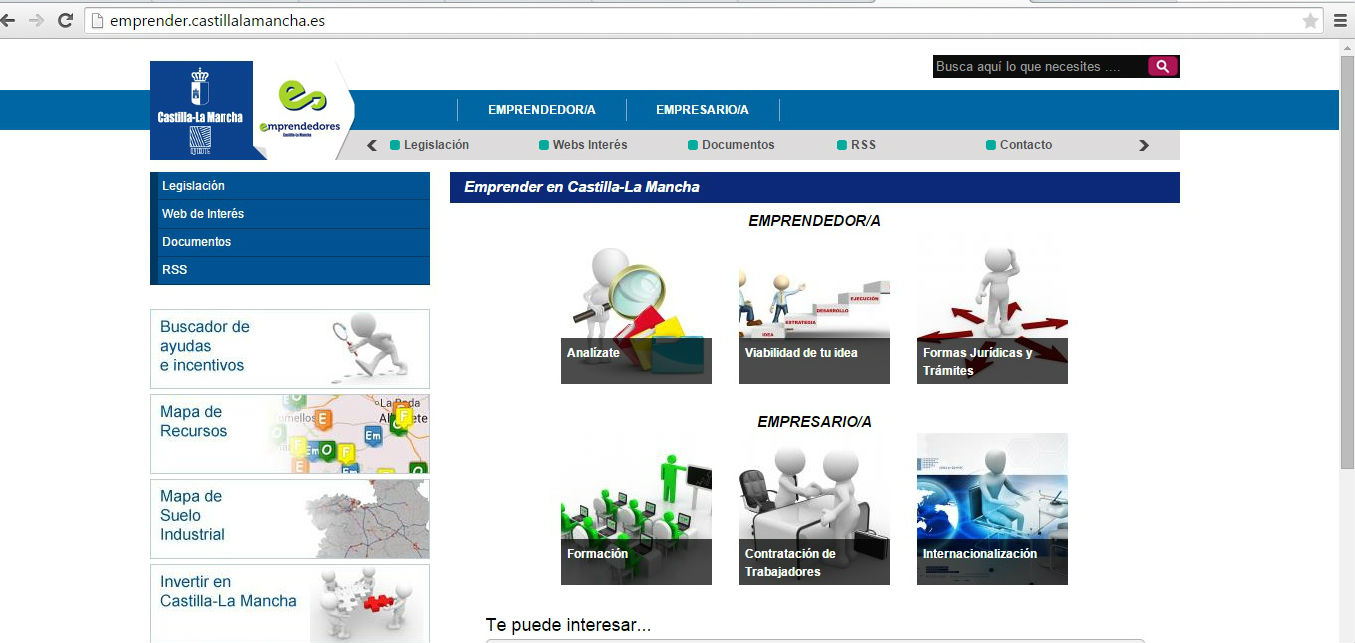Click the Buscador de ayudas e incentivos banner

coord(290,348)
